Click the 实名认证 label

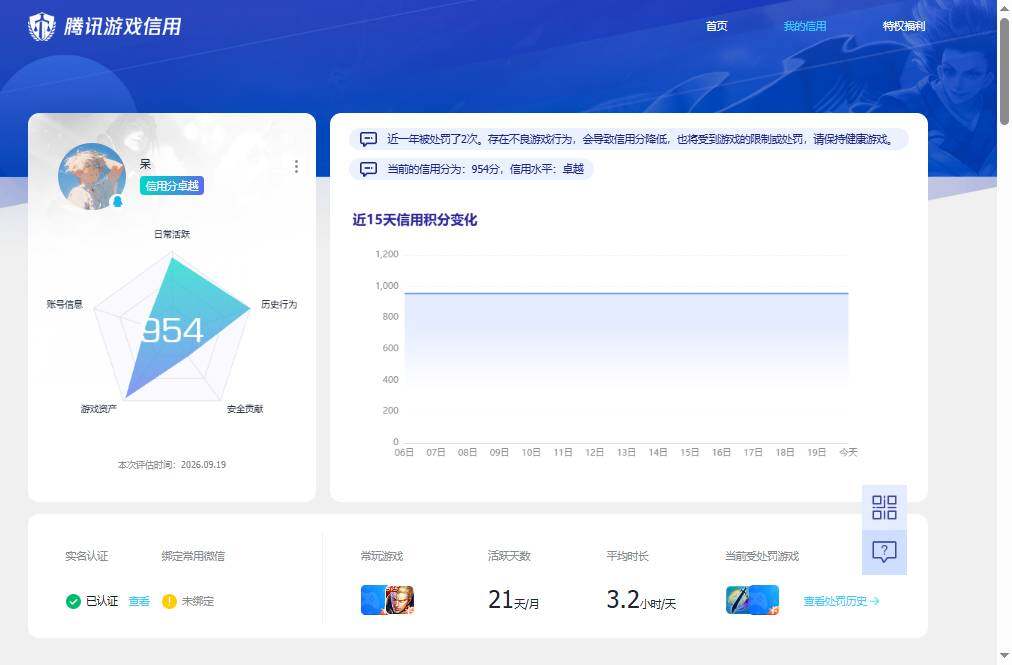(x=86, y=556)
